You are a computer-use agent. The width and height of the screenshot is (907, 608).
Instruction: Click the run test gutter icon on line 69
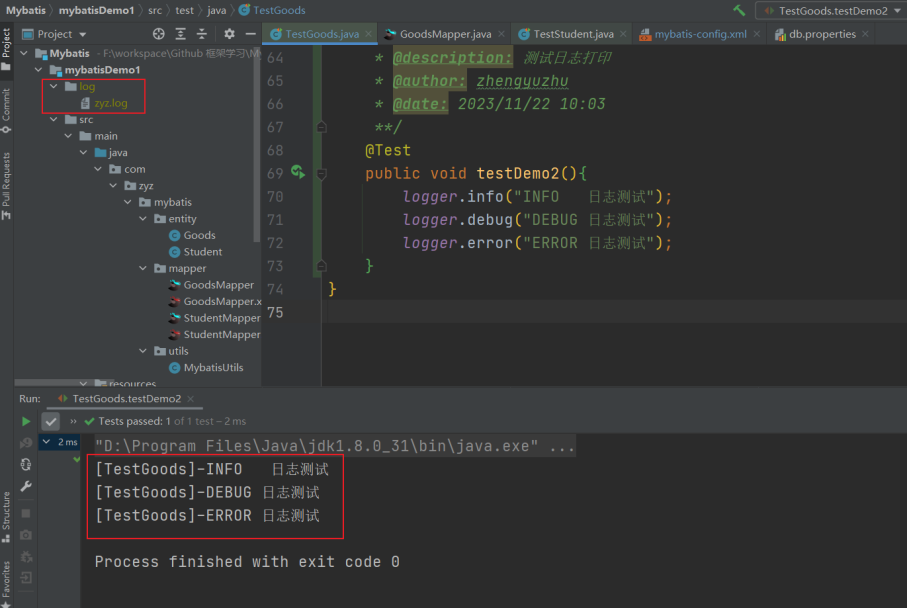tap(298, 172)
